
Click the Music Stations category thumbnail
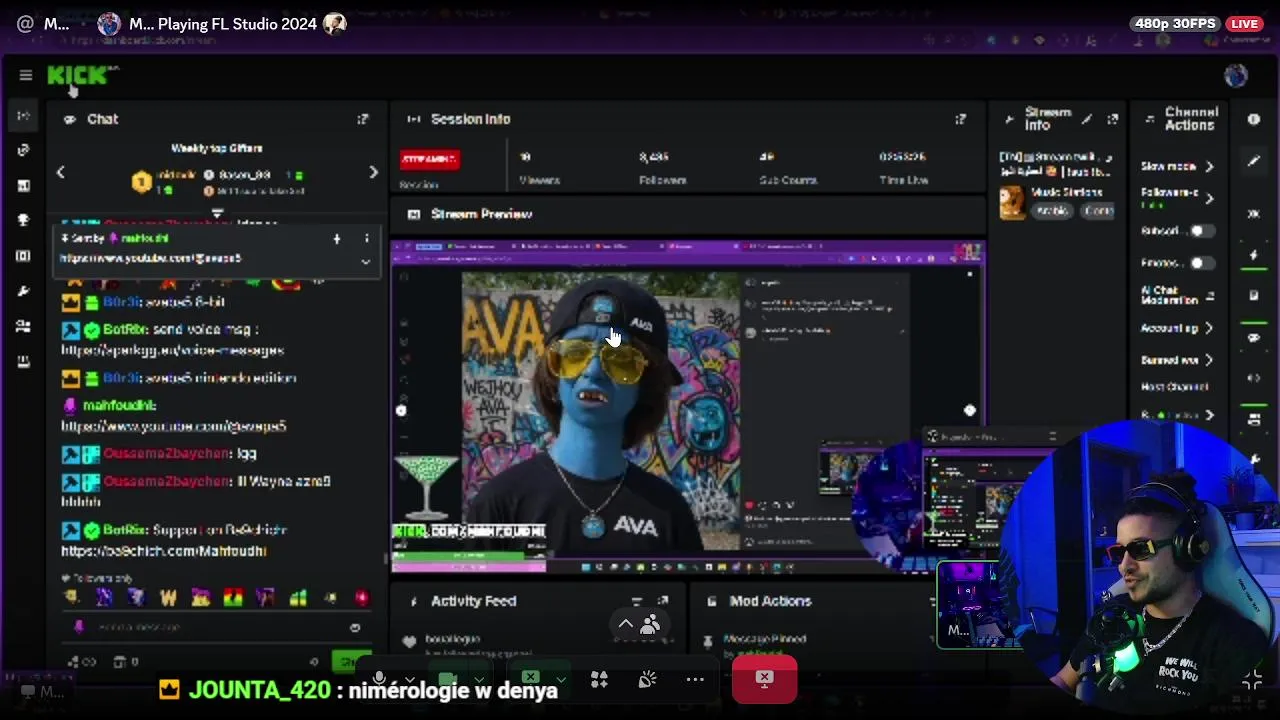1012,202
